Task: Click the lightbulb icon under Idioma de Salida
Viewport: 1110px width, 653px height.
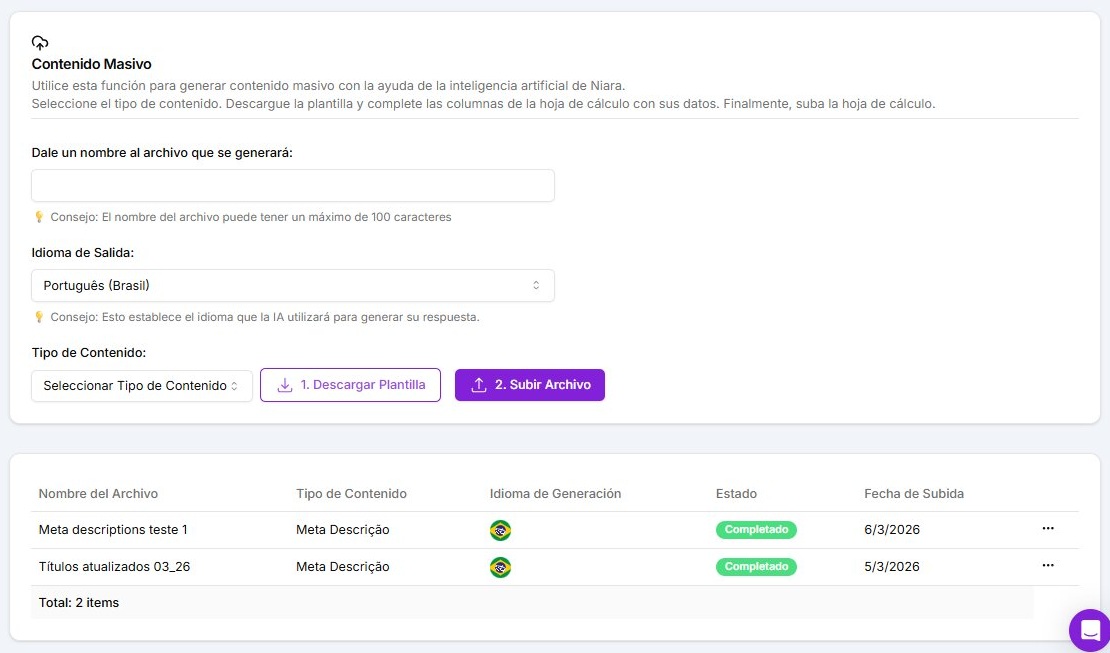Action: (39, 316)
